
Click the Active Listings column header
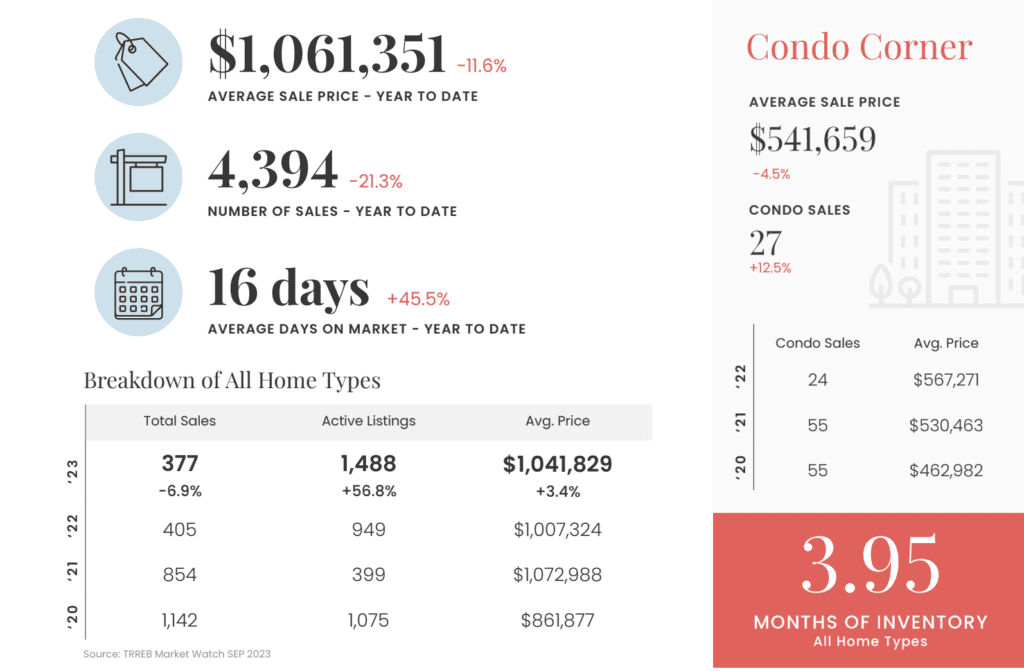368,421
